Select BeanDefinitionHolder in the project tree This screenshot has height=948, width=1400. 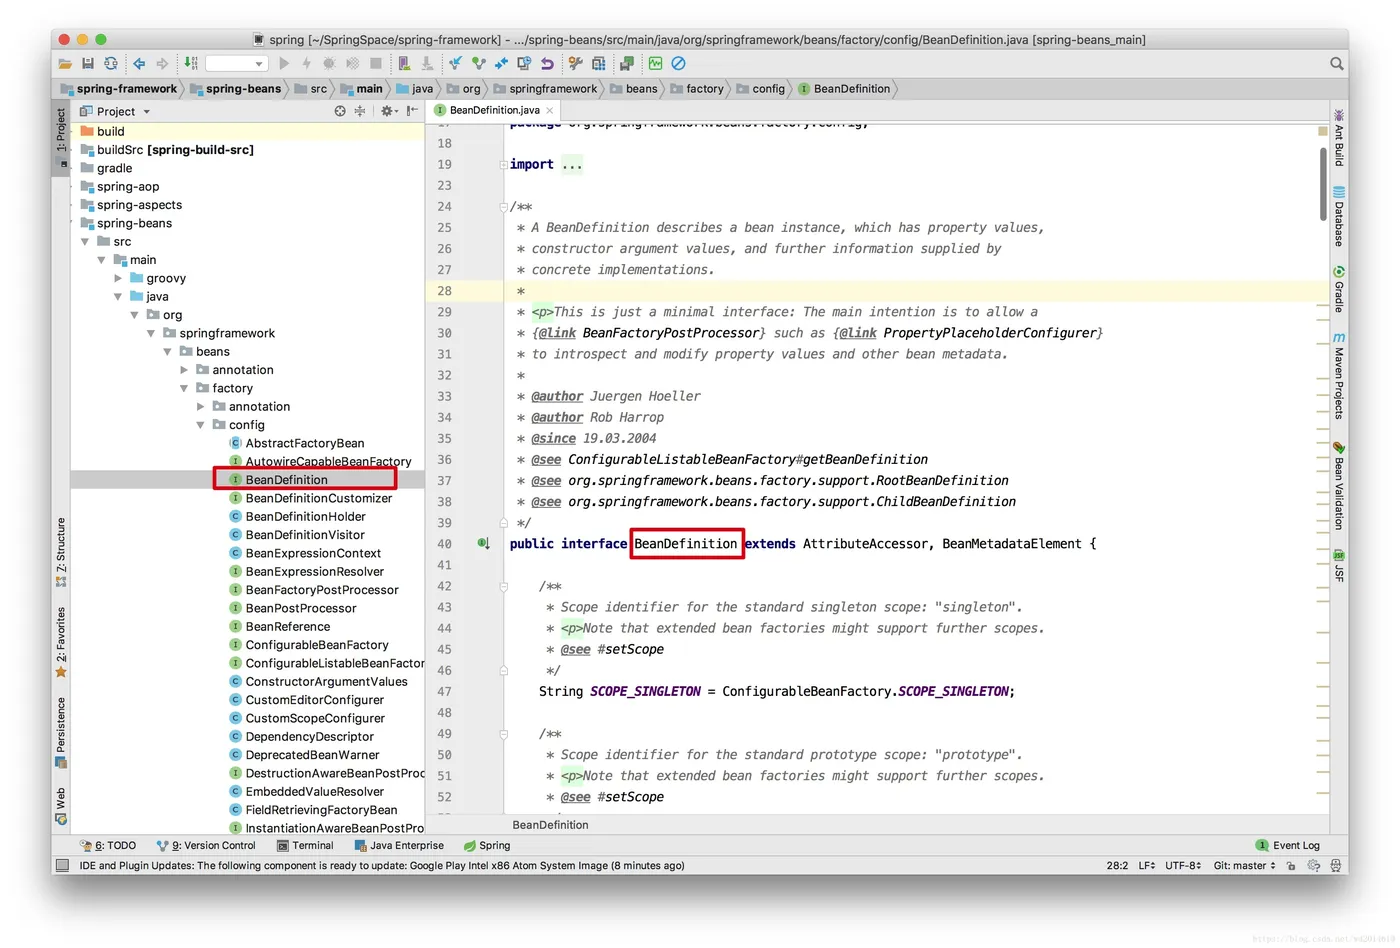(305, 517)
